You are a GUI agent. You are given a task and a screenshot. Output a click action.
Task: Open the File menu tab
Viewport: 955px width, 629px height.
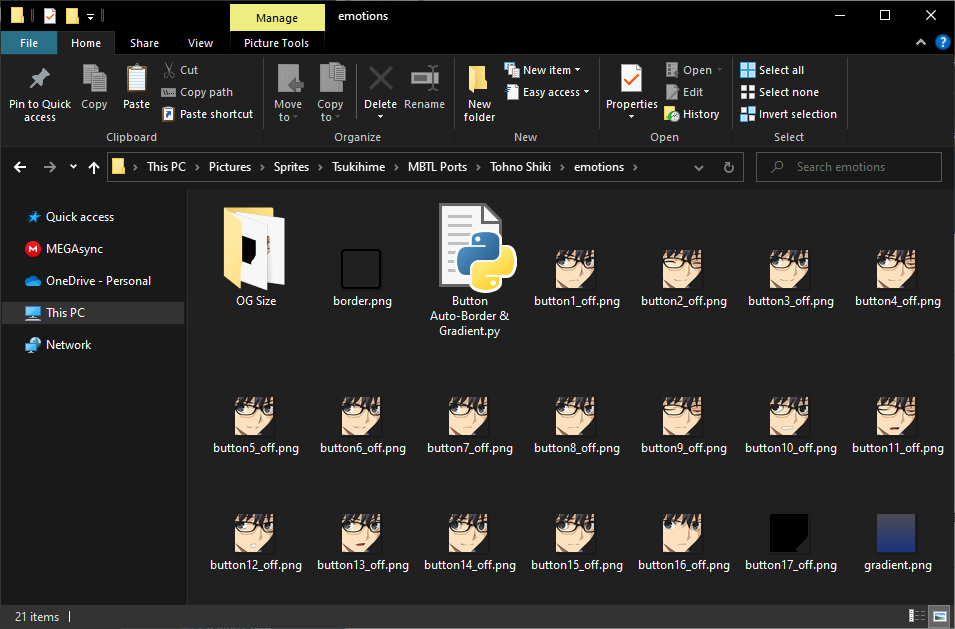point(29,43)
